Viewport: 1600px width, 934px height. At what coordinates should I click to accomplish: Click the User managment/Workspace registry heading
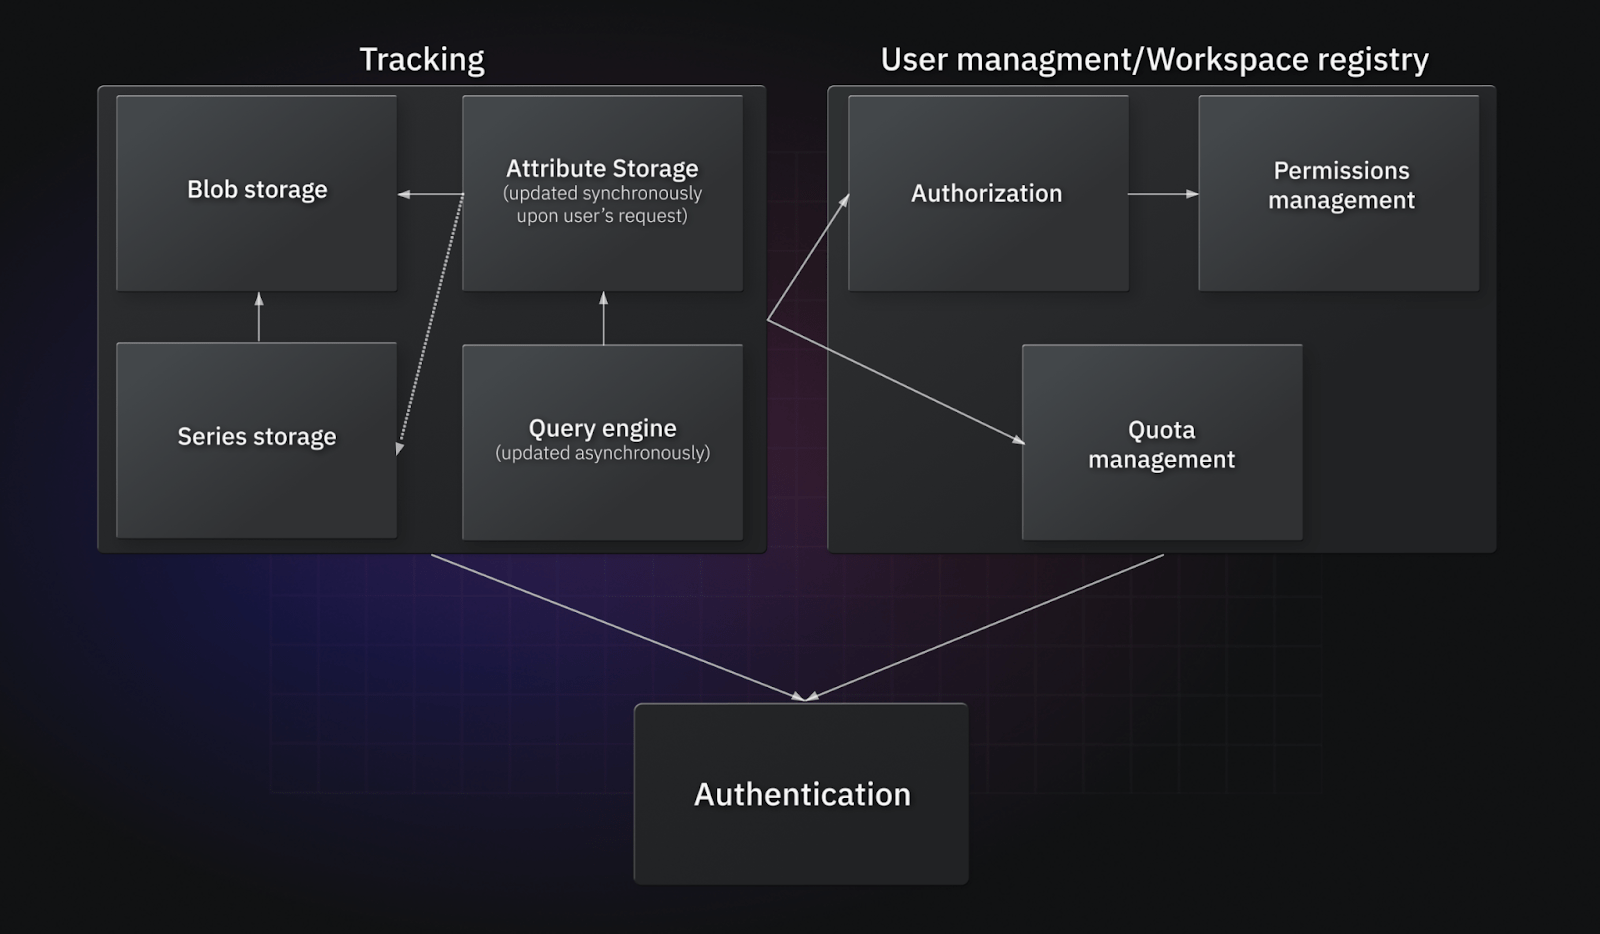(x=1154, y=58)
